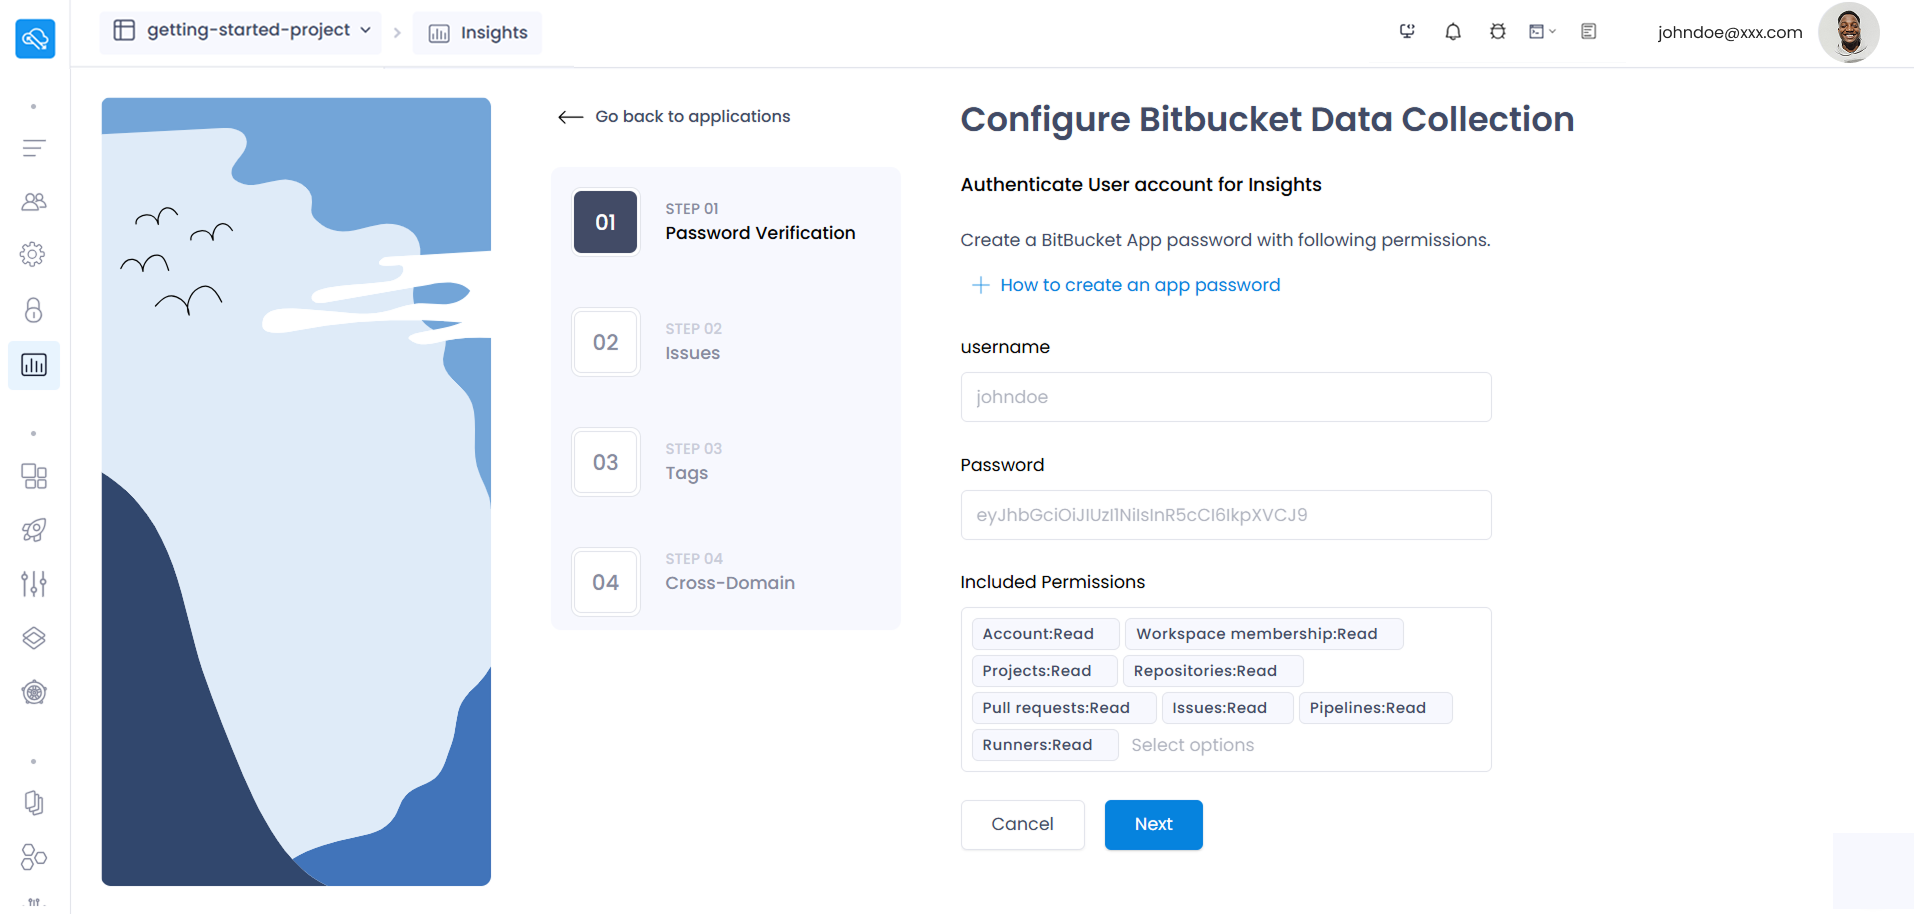This screenshot has width=1914, height=914.
Task: Click the johndoe@xxx.com account label
Action: [x=1730, y=32]
